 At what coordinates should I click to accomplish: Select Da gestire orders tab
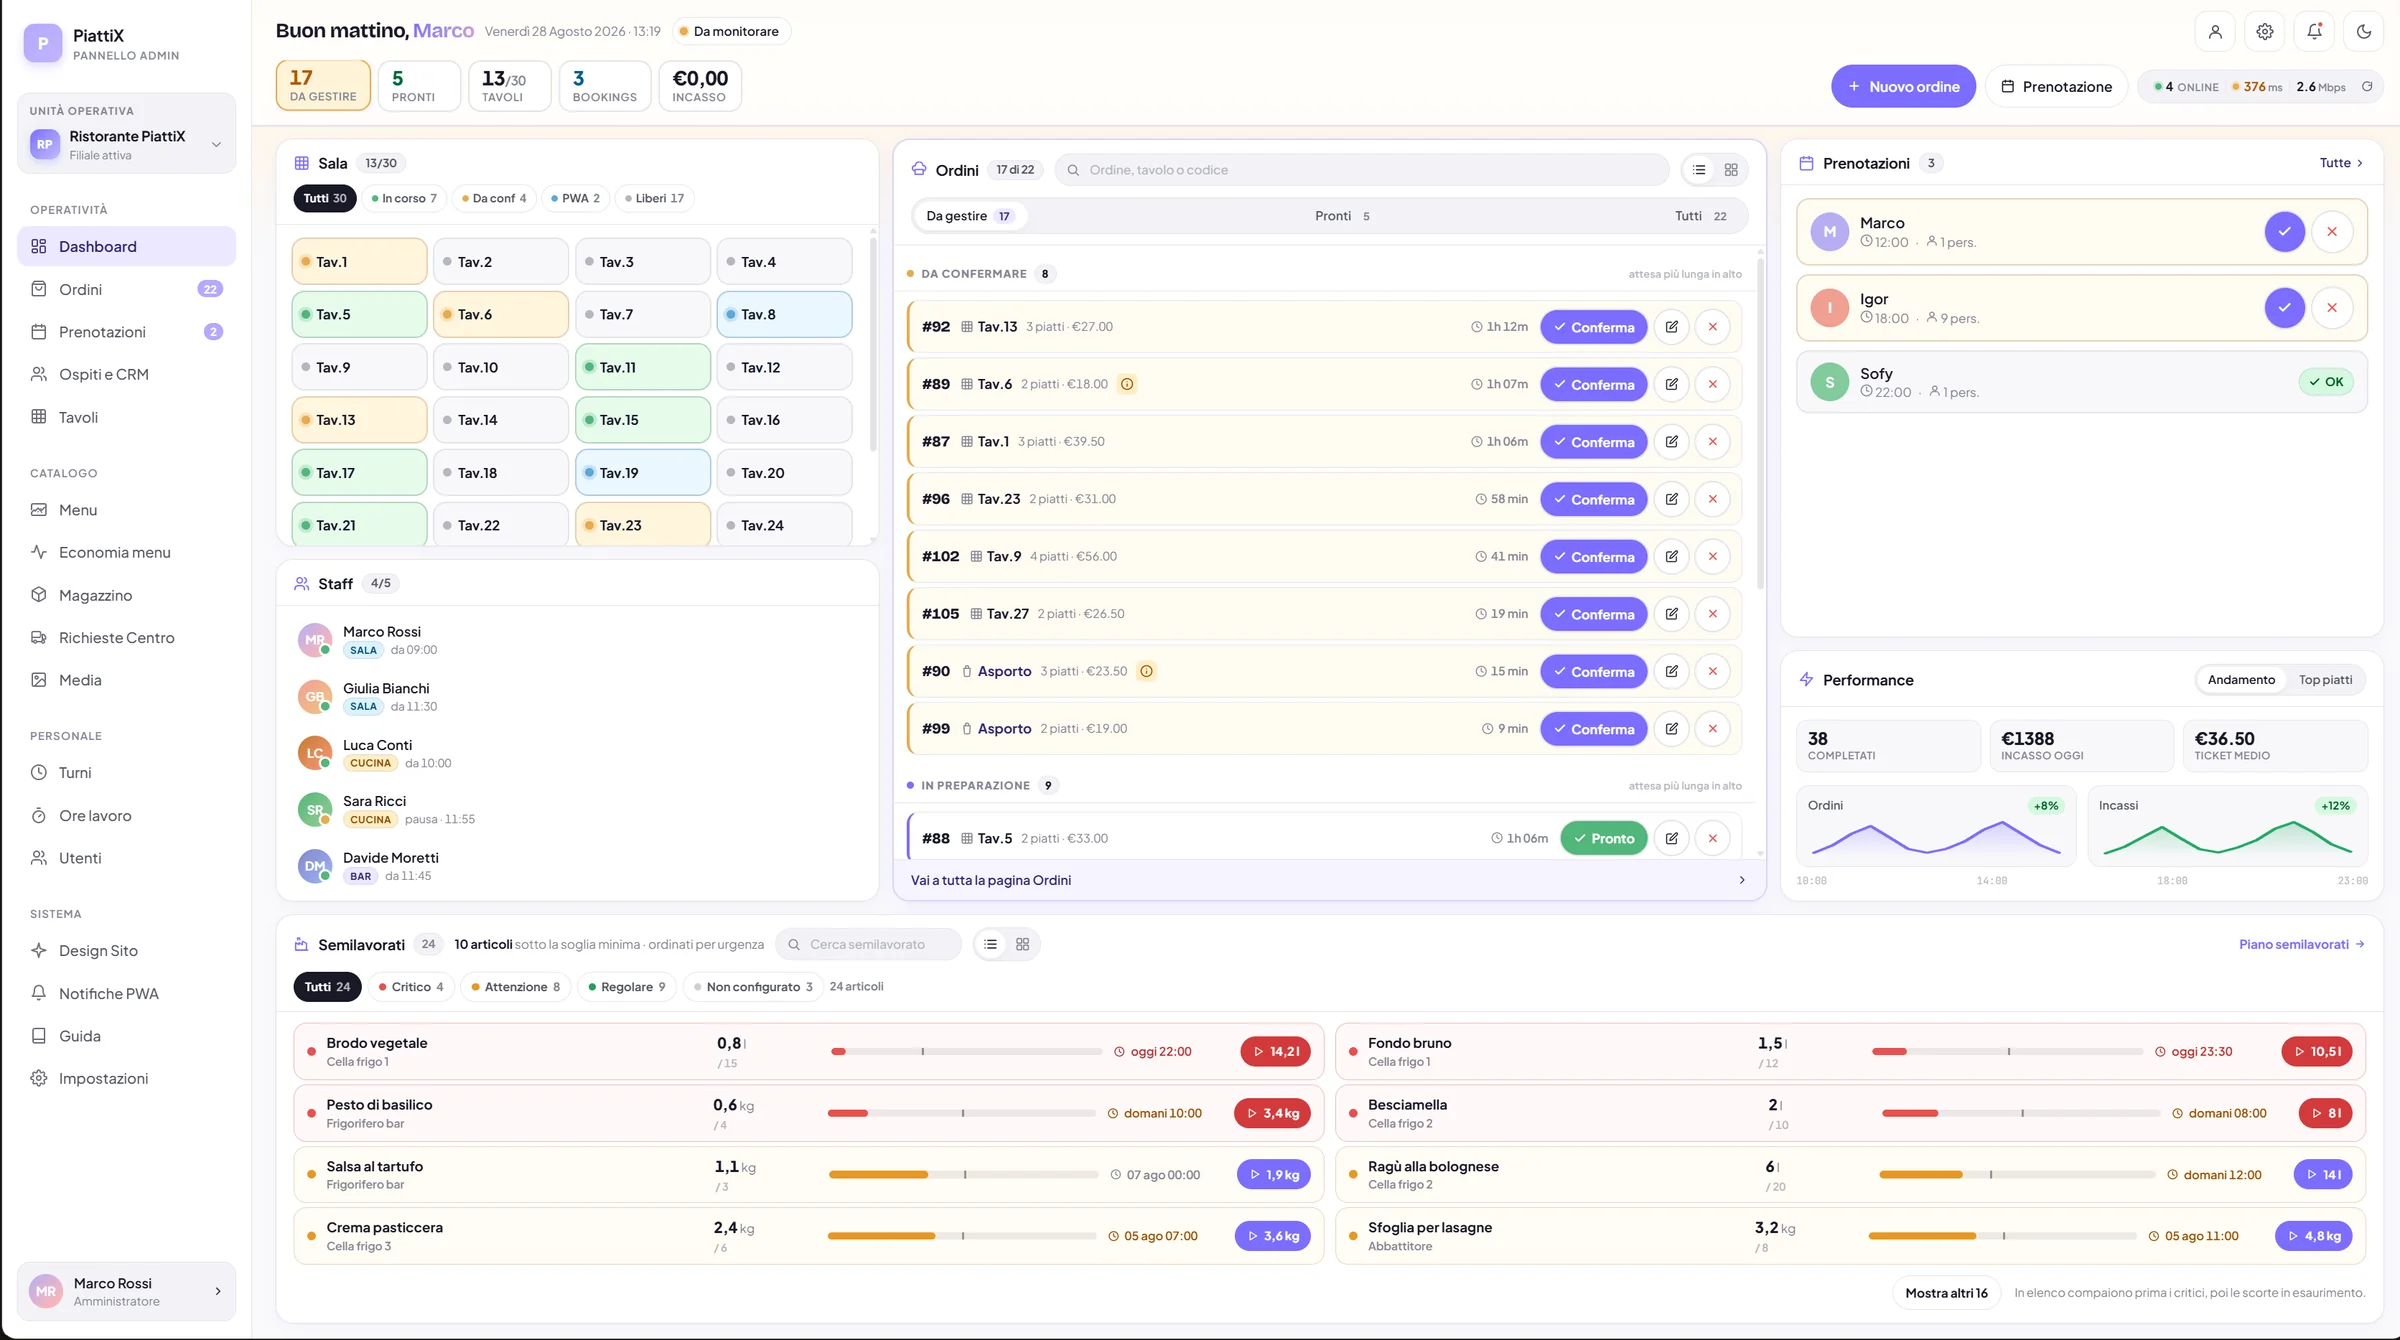[968, 216]
